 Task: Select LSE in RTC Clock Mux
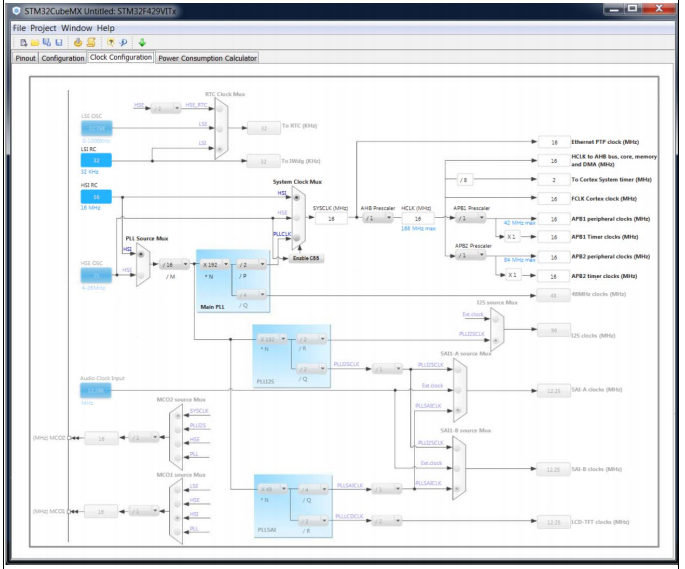coord(220,129)
